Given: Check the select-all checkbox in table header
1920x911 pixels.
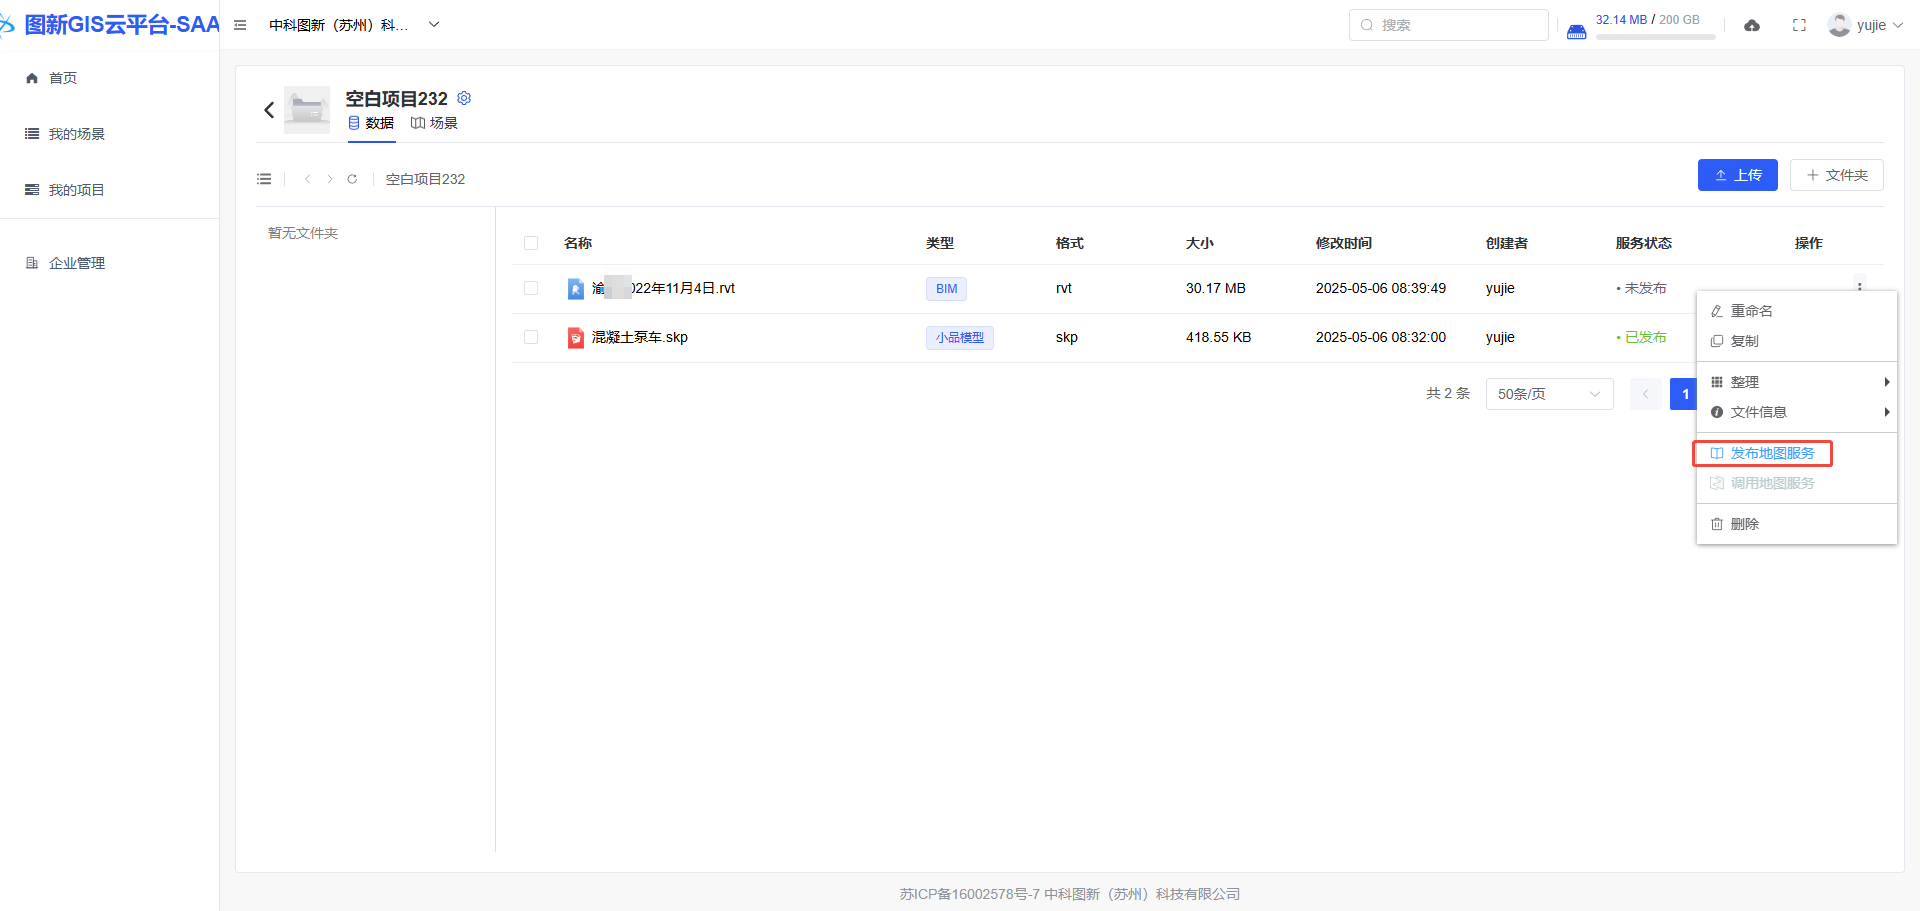Looking at the screenshot, I should pos(531,243).
